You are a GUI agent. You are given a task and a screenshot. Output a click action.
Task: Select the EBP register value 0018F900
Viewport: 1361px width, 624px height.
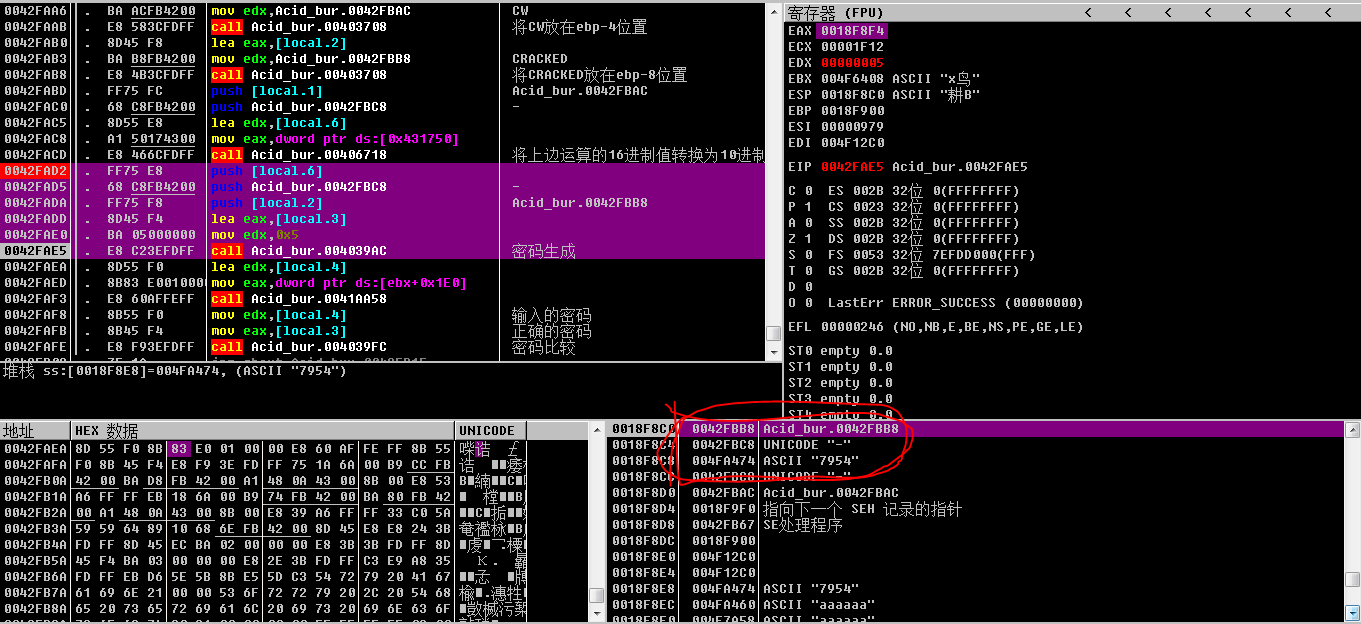(853, 111)
